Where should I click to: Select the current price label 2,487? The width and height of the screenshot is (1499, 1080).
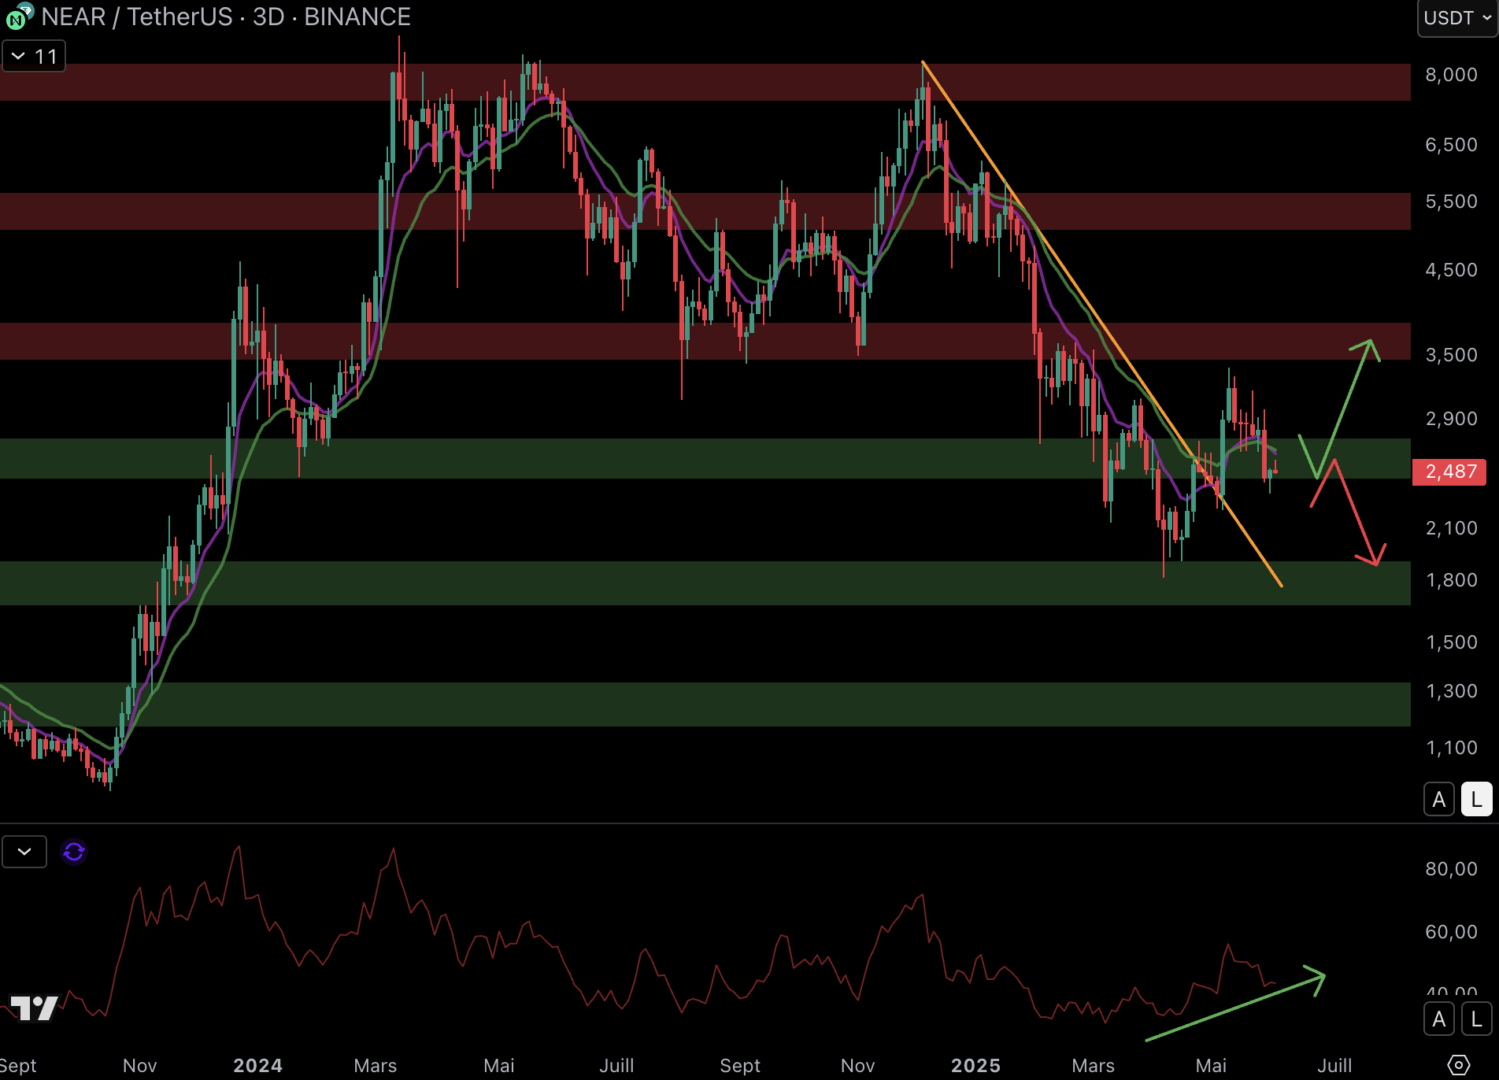(x=1450, y=471)
